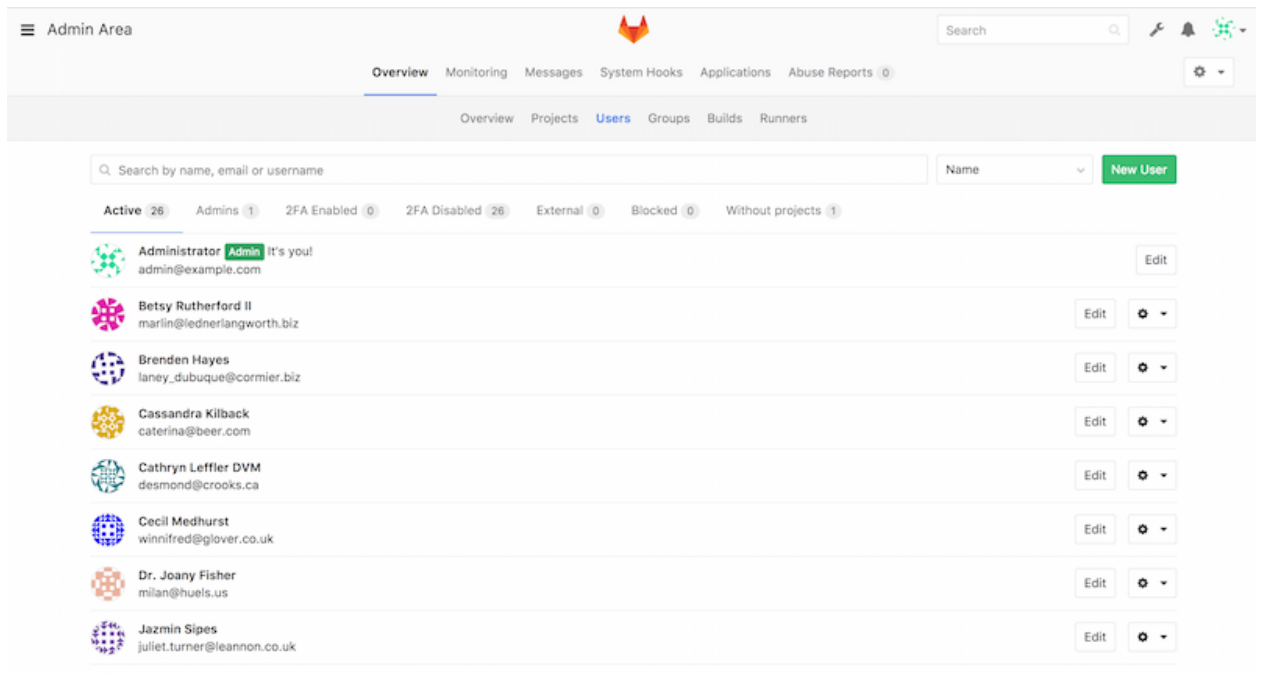The height and width of the screenshot is (673, 1262).
Task: Click Dr. Joany Fisher's avatar
Action: (108, 585)
